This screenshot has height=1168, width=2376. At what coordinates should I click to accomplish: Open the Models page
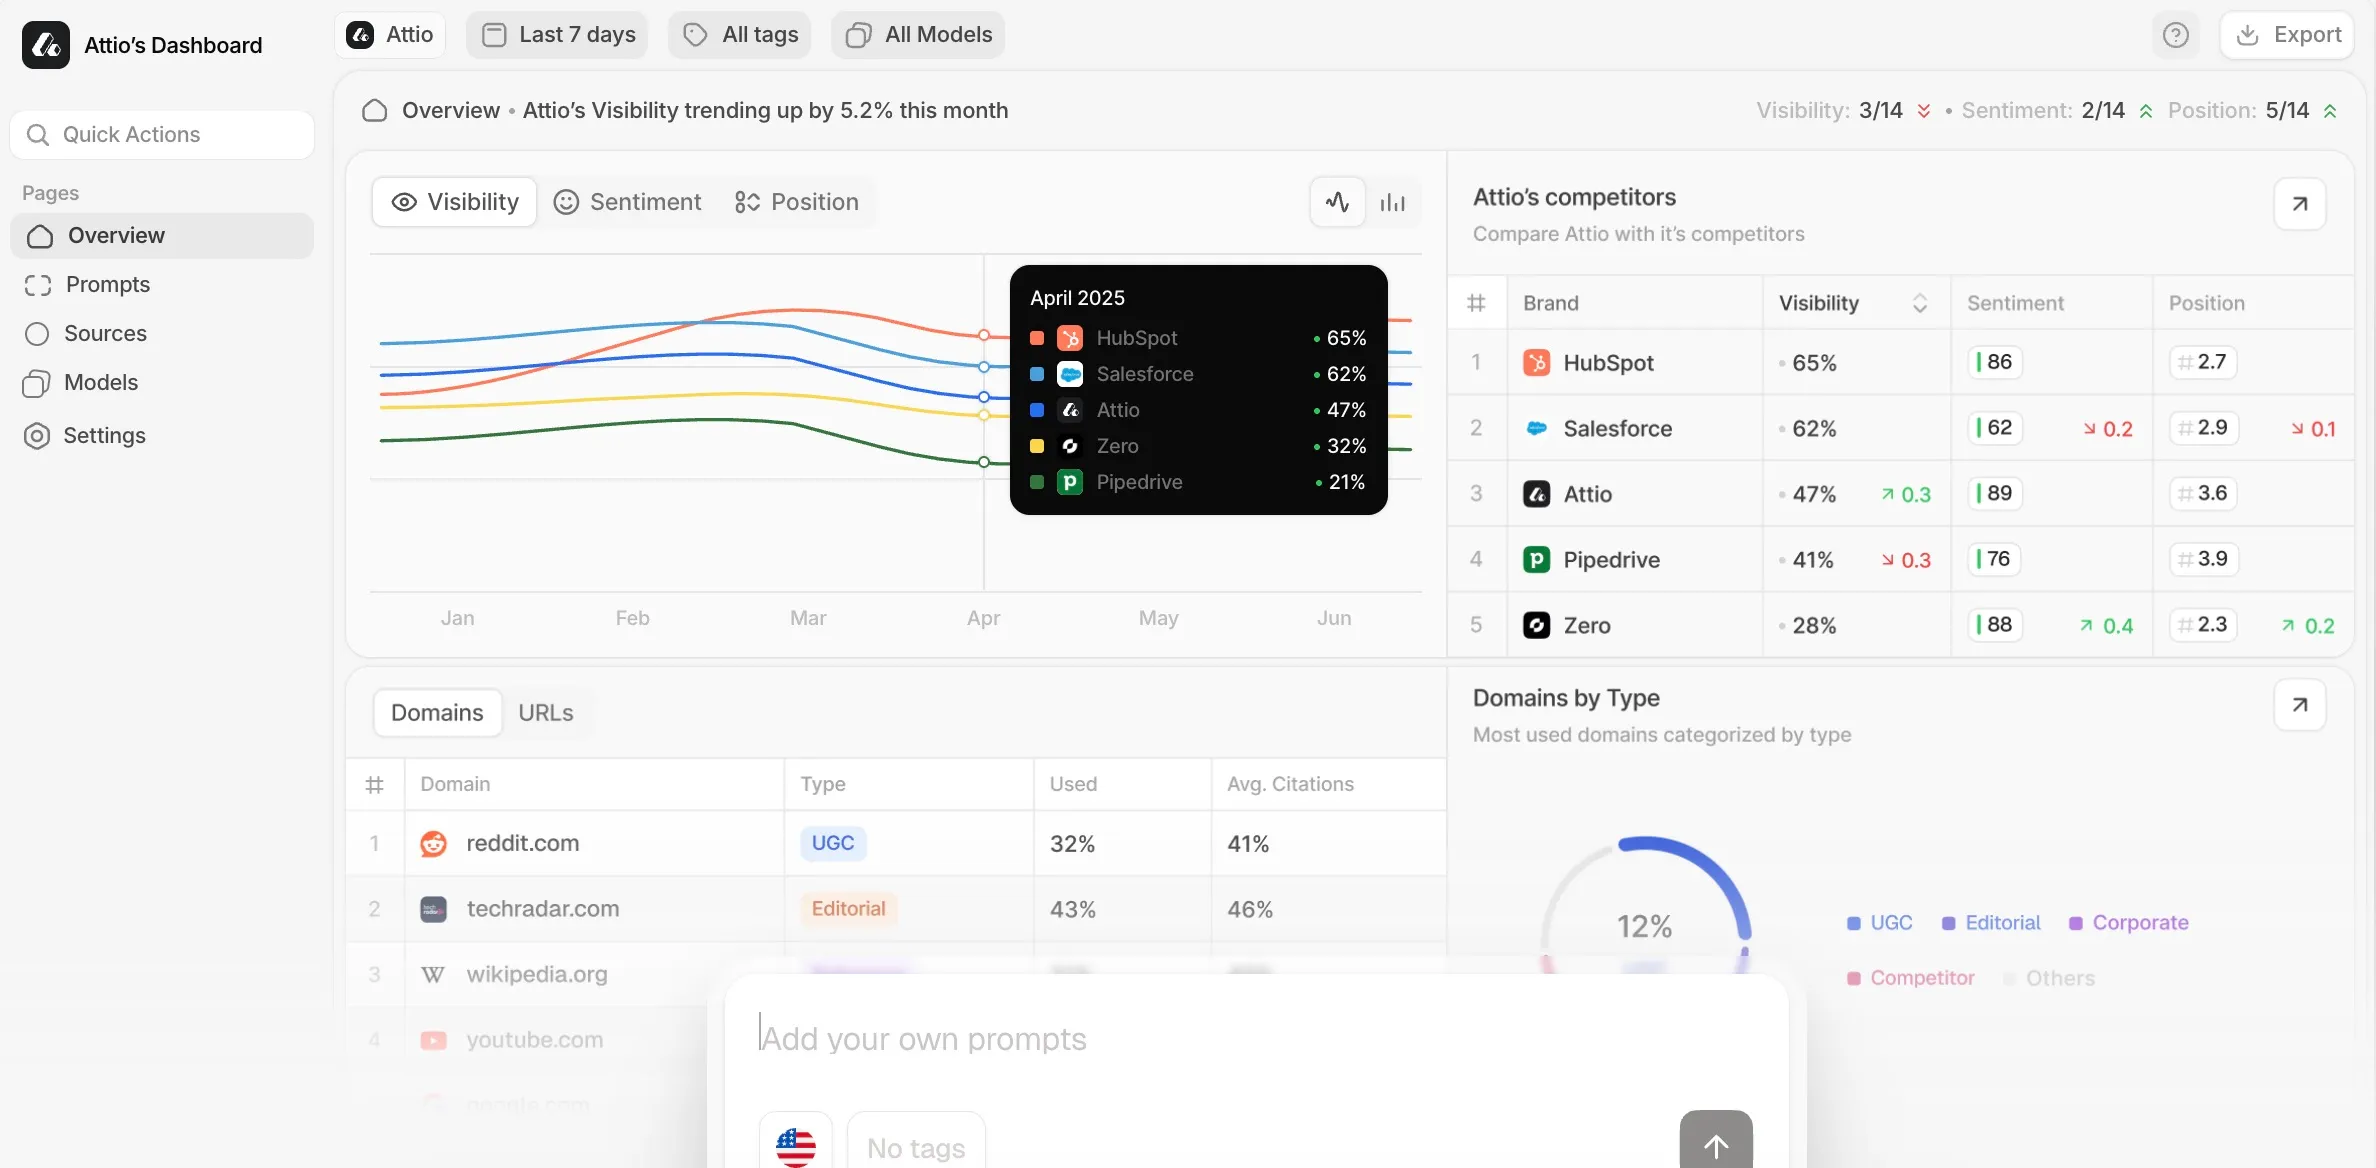[x=100, y=382]
